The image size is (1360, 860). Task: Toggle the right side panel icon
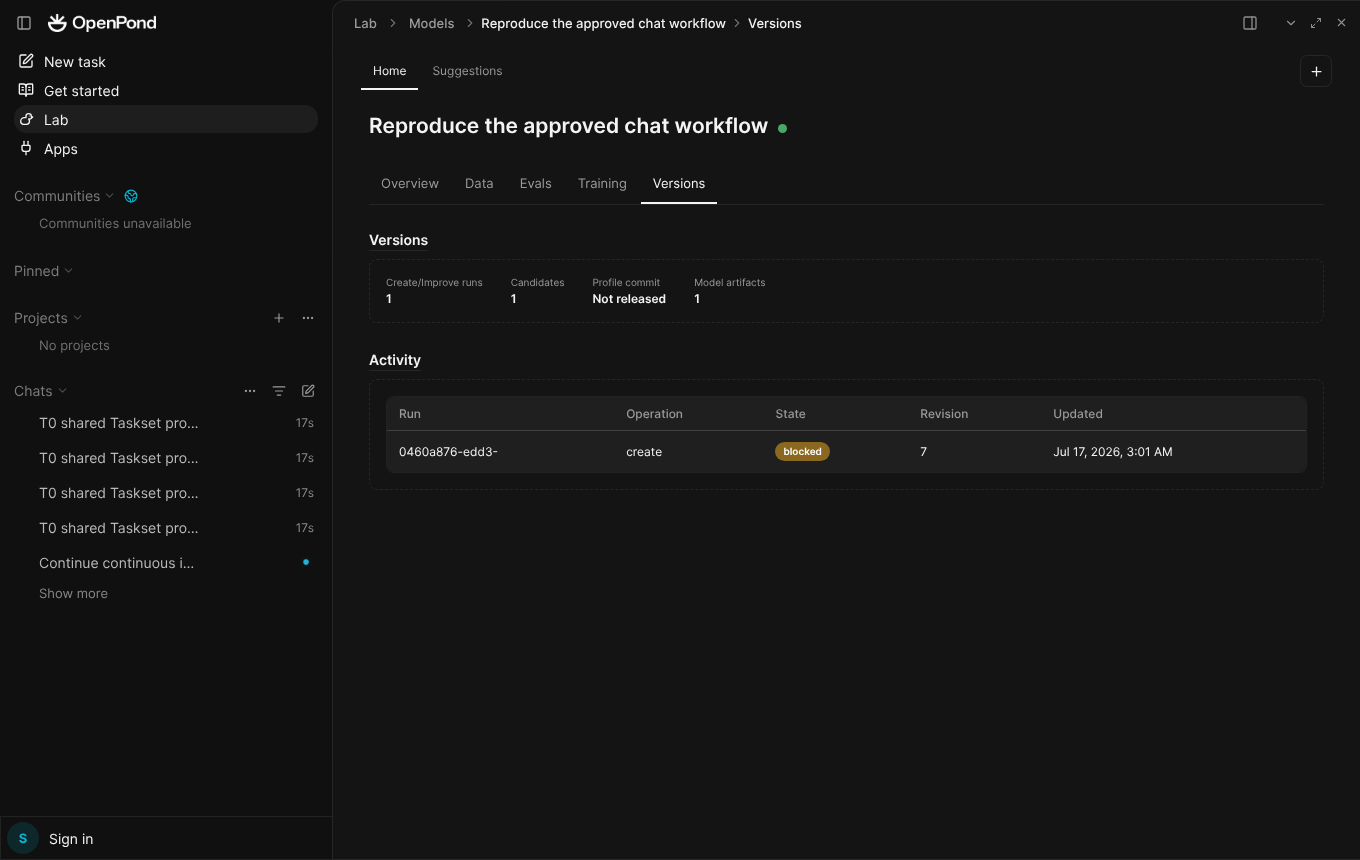[x=1250, y=23]
